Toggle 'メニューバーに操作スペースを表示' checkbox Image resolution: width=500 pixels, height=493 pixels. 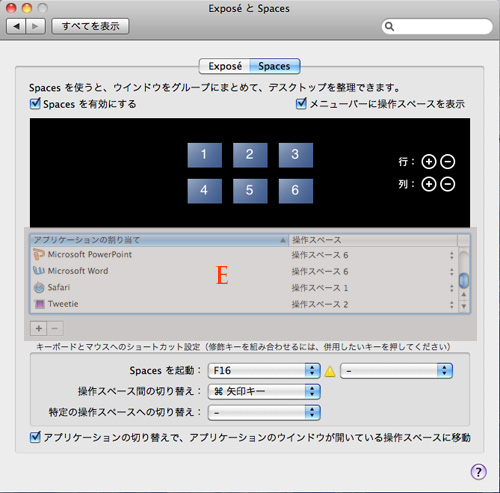pos(301,104)
